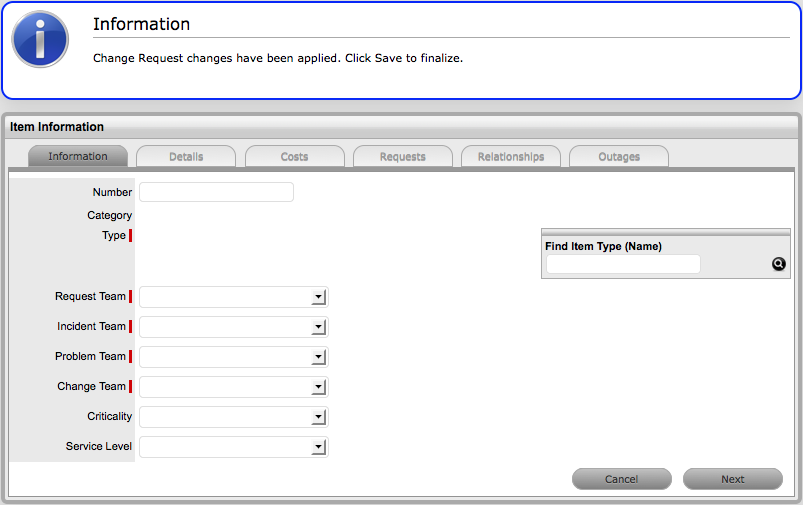The width and height of the screenshot is (803, 505).
Task: Switch to the Details tab
Action: 186,157
